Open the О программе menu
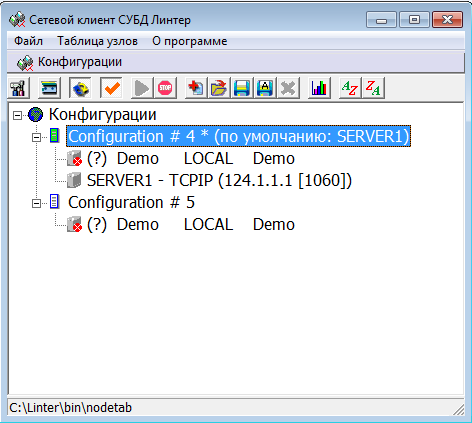Viewport: 472px width, 423px height. [x=190, y=41]
